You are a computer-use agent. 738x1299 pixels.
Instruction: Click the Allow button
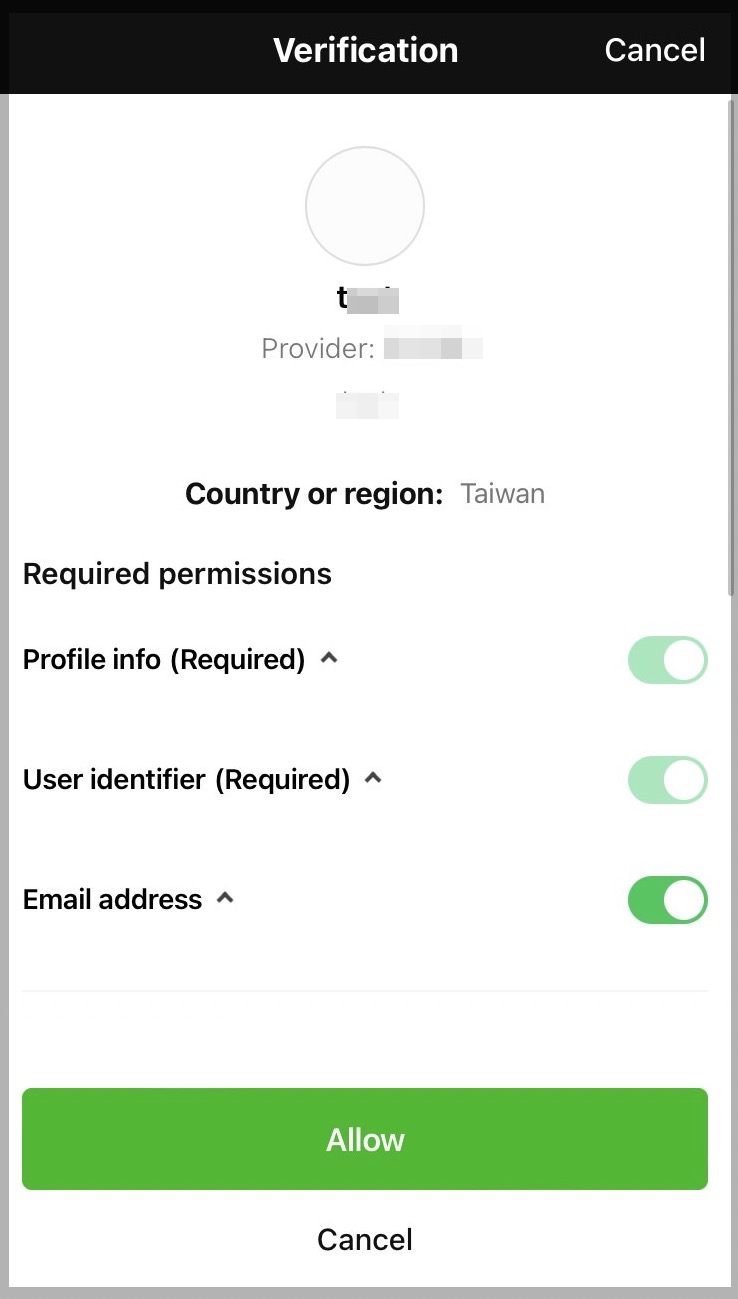pyautogui.click(x=365, y=1139)
